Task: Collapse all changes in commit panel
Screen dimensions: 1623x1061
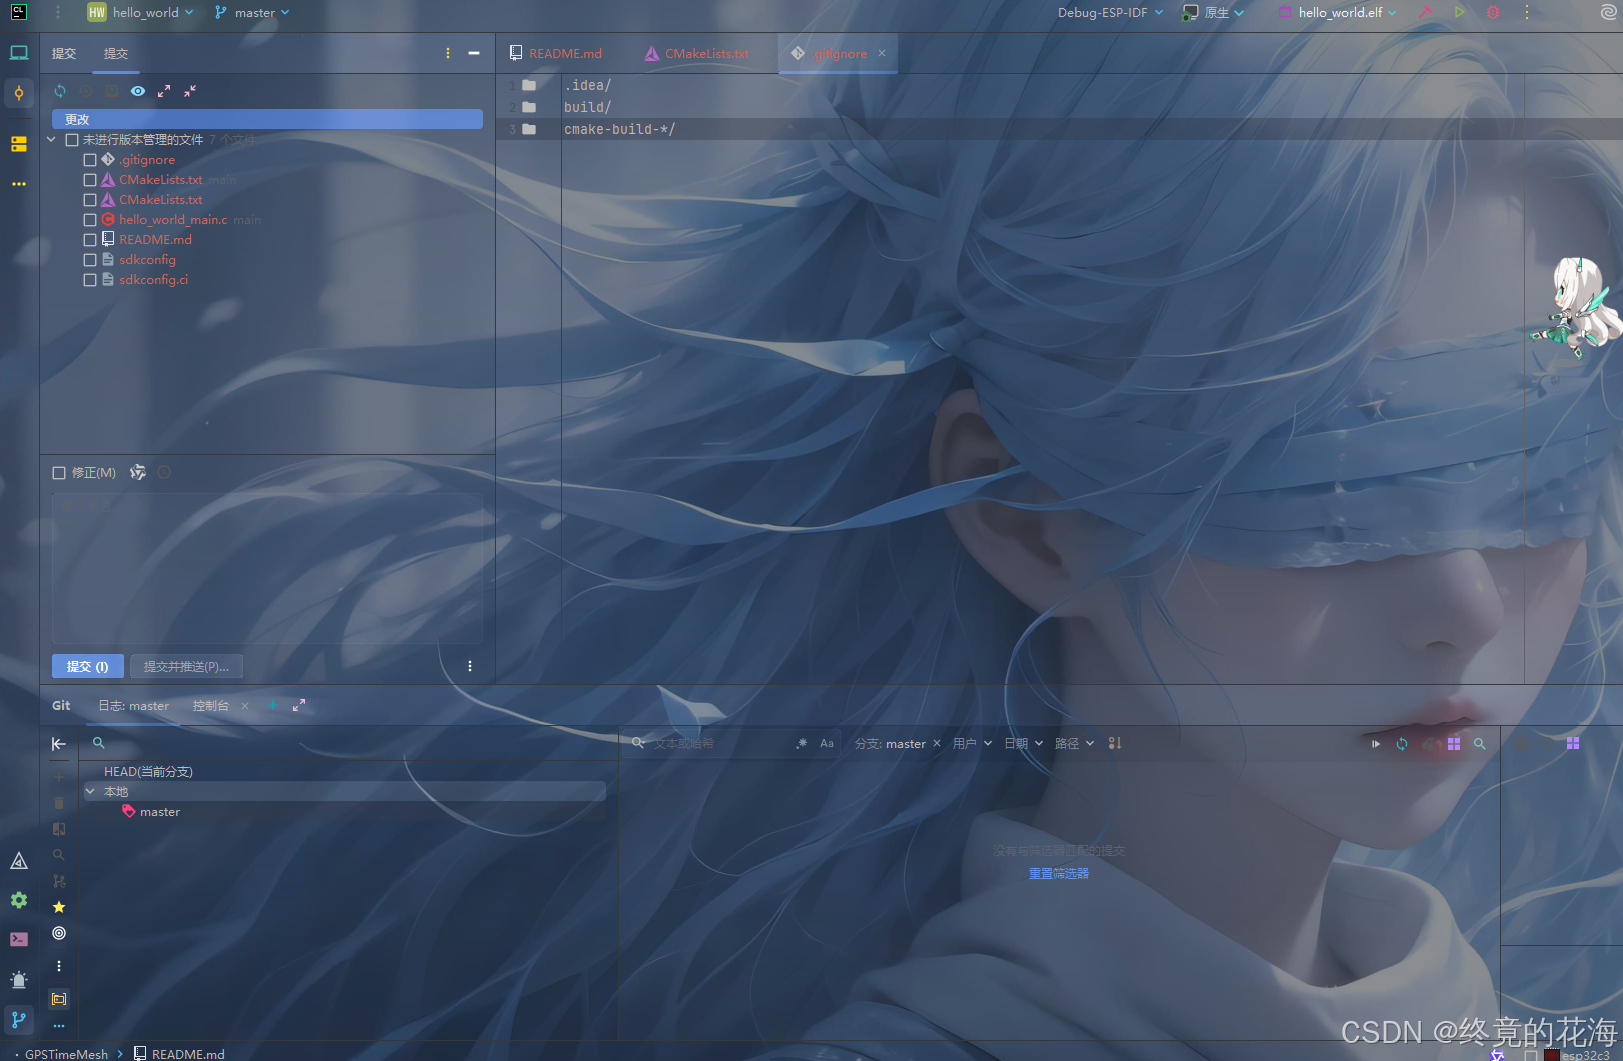Action: coord(190,91)
